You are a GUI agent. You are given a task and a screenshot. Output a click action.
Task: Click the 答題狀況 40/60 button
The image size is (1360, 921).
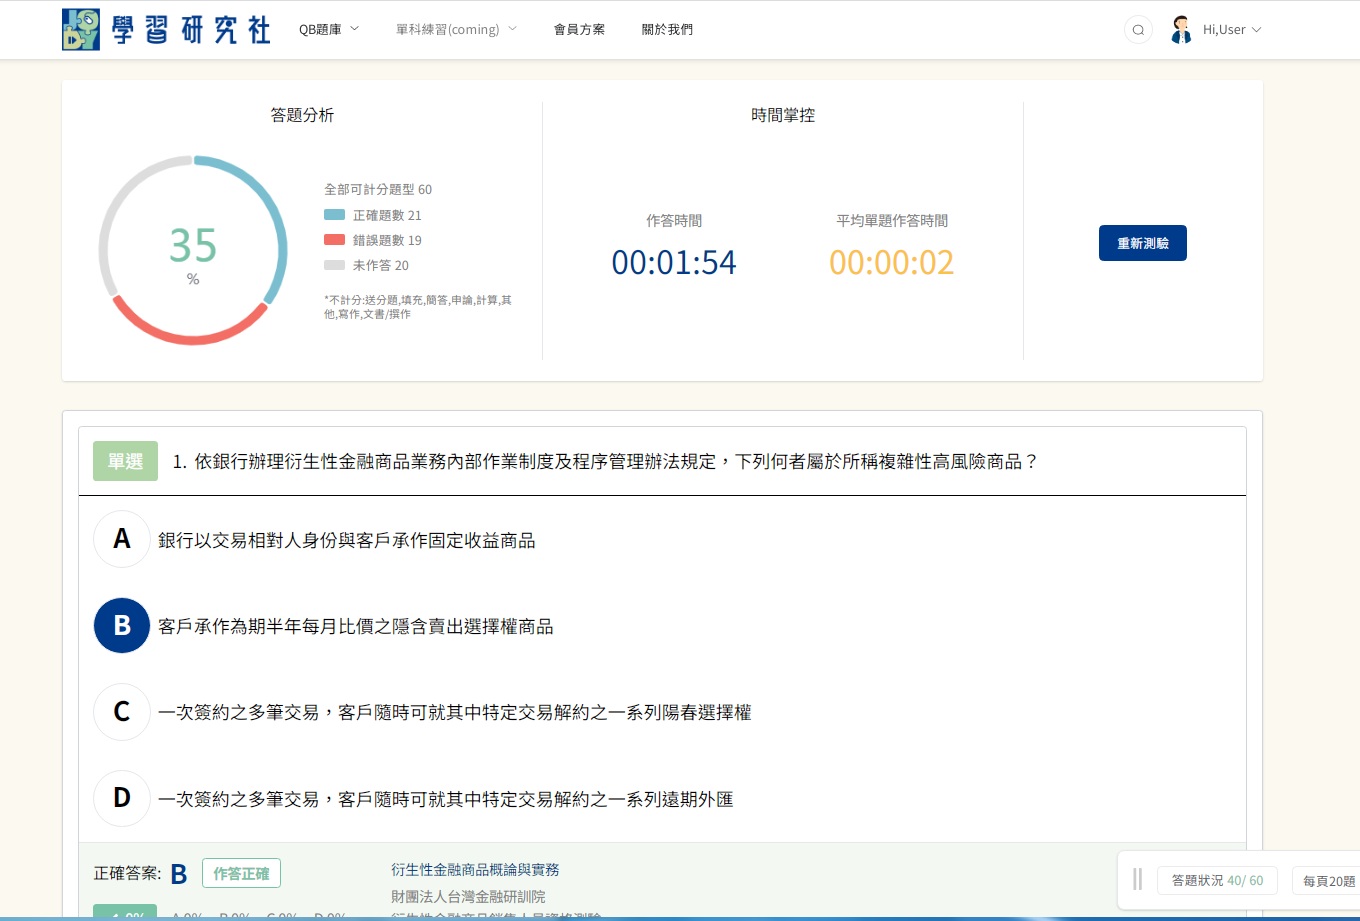tap(1217, 881)
